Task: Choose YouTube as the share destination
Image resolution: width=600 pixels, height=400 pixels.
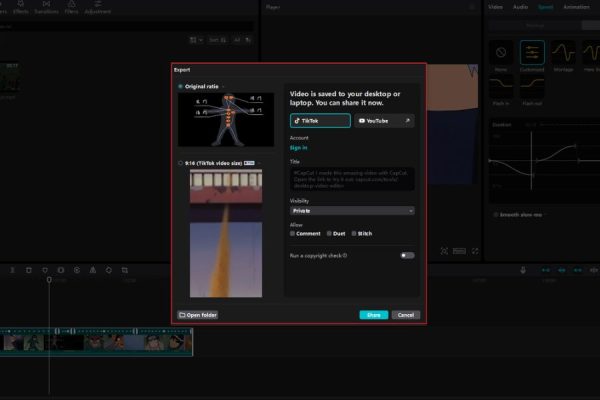Action: coord(384,120)
